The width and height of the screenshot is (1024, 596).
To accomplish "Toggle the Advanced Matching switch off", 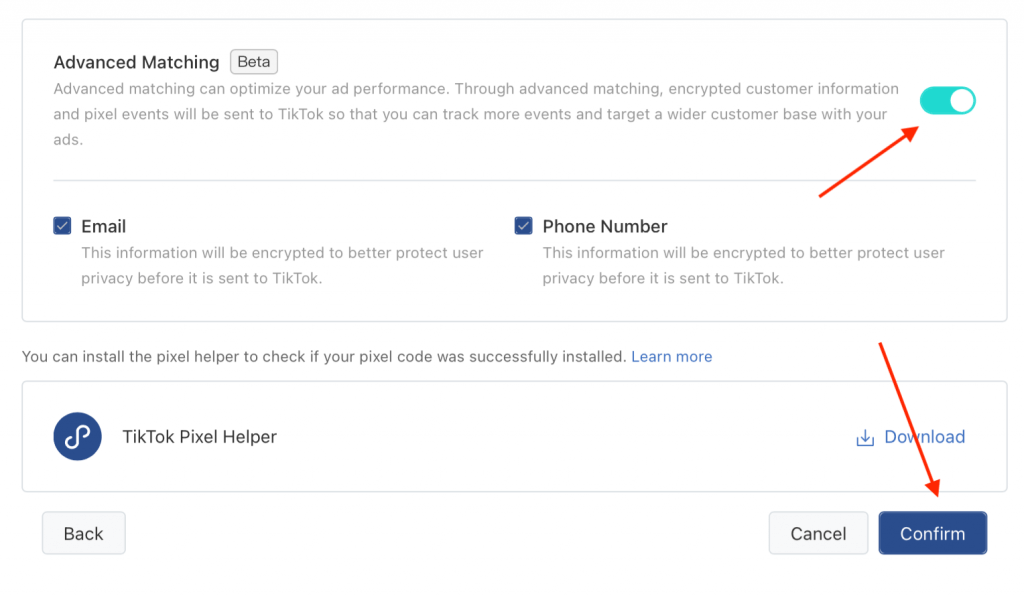I will pos(947,100).
